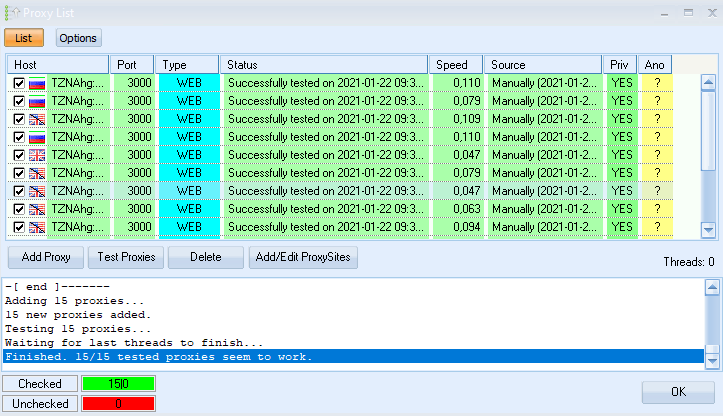
Task: Close the Proxy List window
Action: click(x=712, y=13)
